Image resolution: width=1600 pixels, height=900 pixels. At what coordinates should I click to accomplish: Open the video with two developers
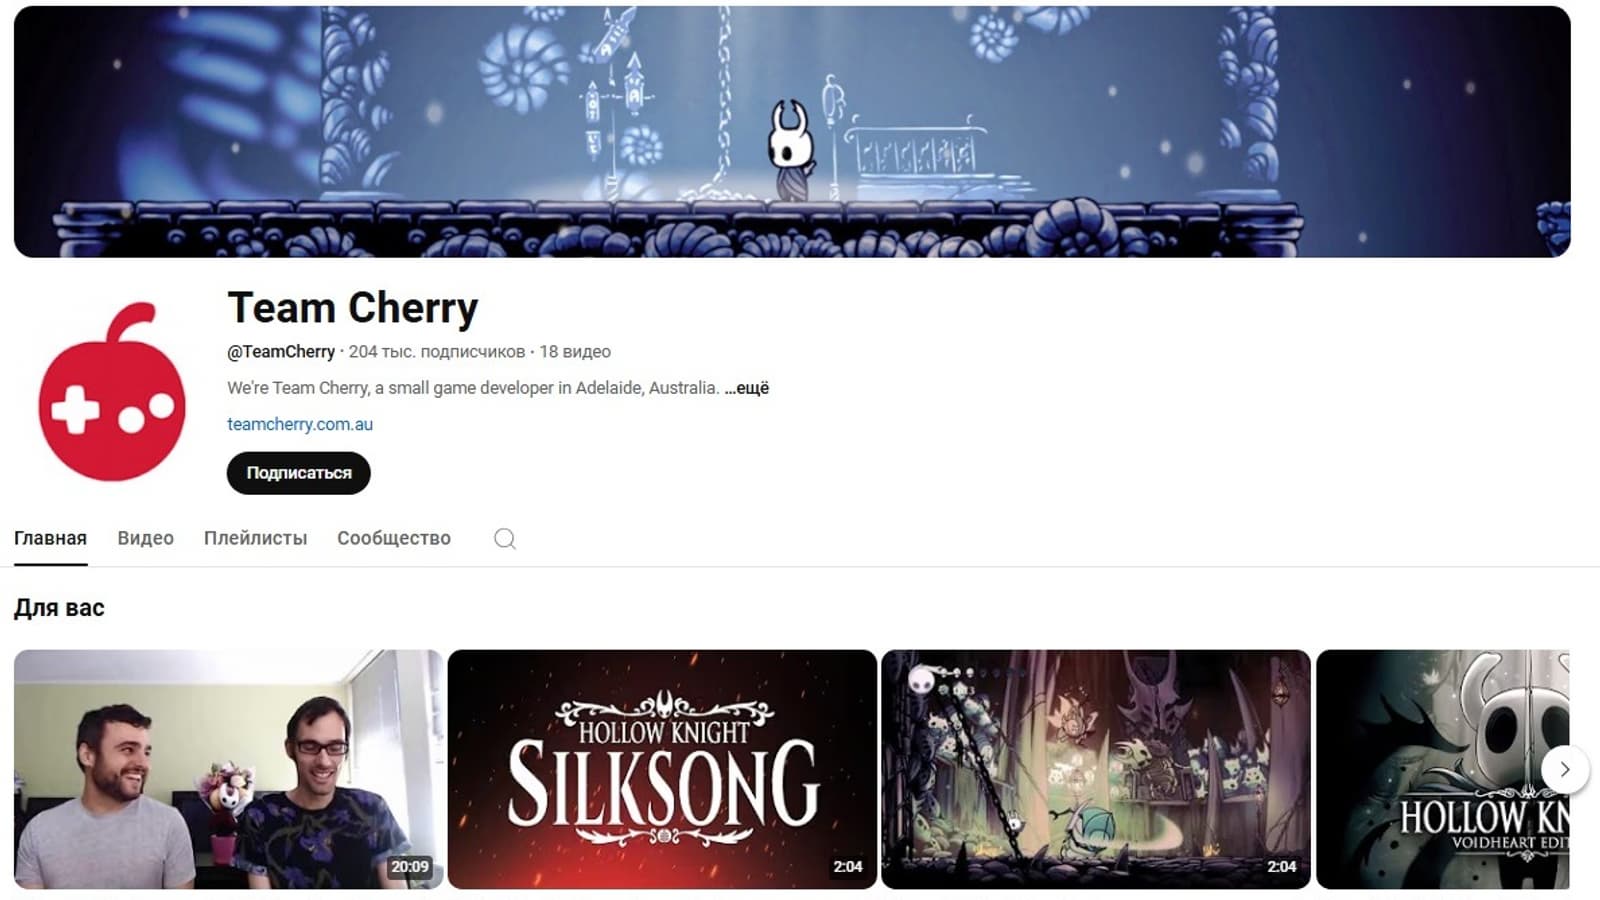pyautogui.click(x=229, y=769)
